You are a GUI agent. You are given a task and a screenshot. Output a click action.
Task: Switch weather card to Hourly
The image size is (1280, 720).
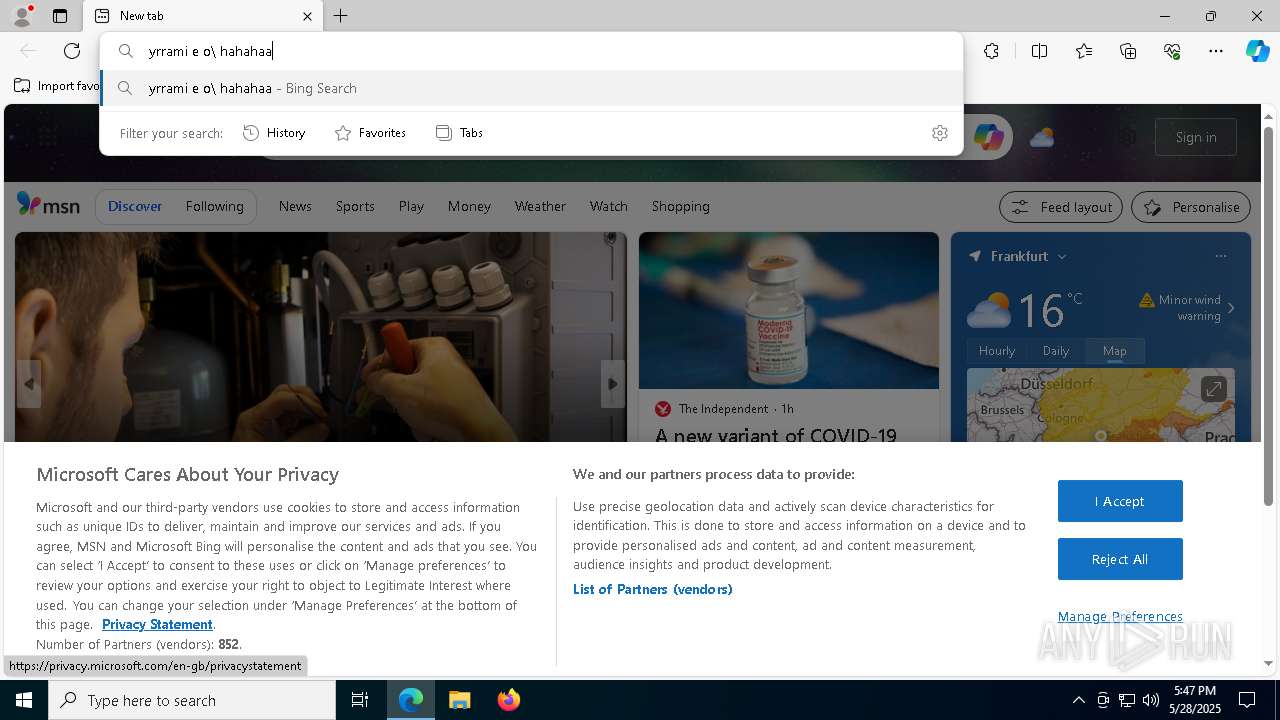click(x=996, y=351)
